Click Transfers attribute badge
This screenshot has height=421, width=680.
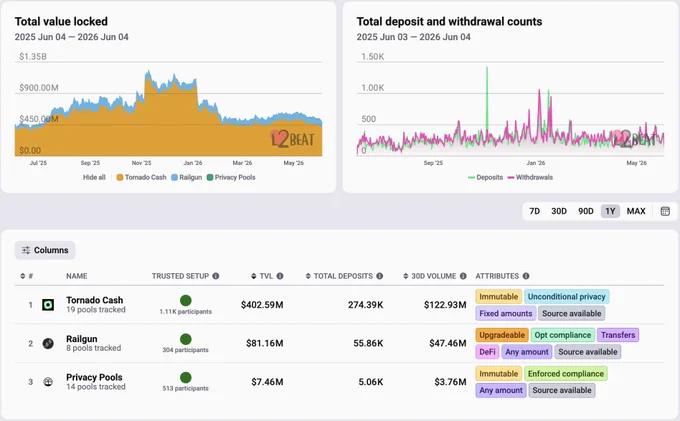(x=618, y=335)
